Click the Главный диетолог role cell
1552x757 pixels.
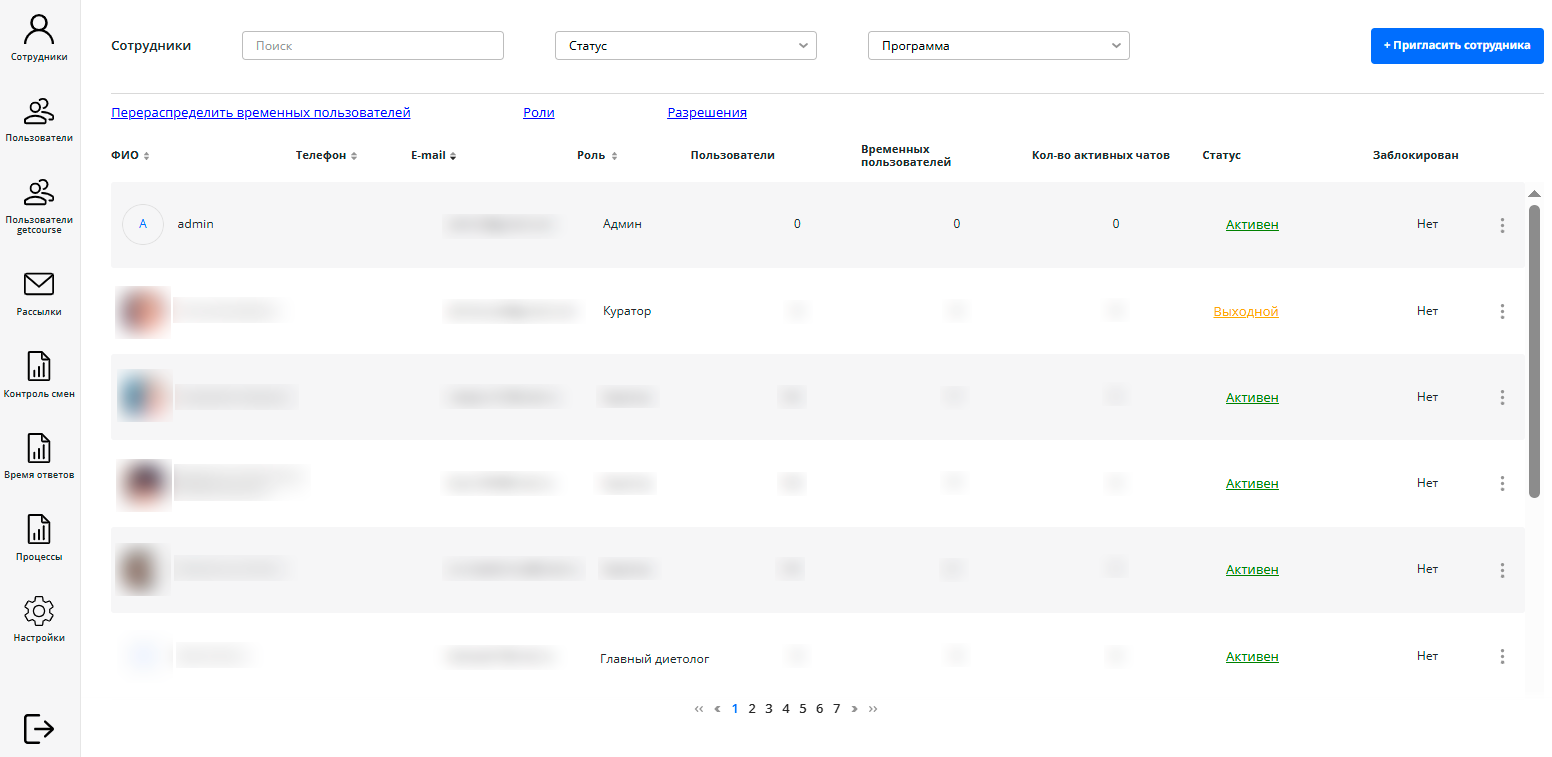(x=655, y=659)
